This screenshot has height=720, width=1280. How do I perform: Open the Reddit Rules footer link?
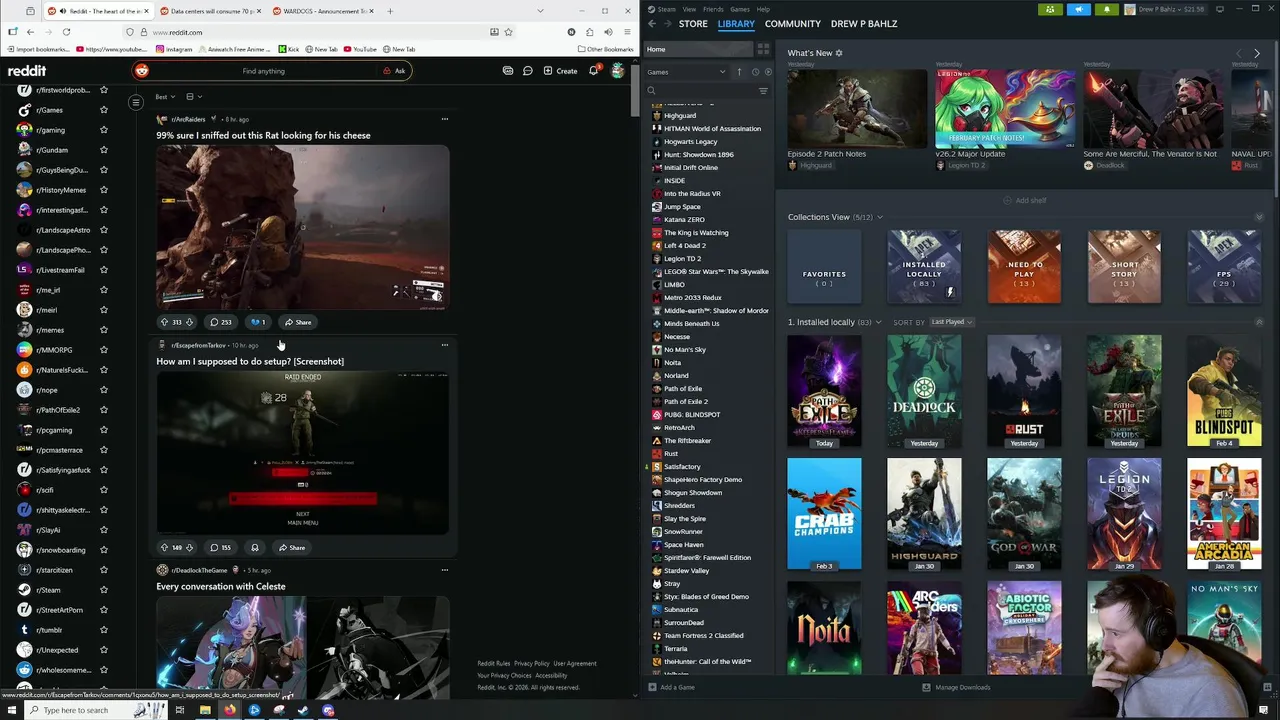pyautogui.click(x=494, y=663)
